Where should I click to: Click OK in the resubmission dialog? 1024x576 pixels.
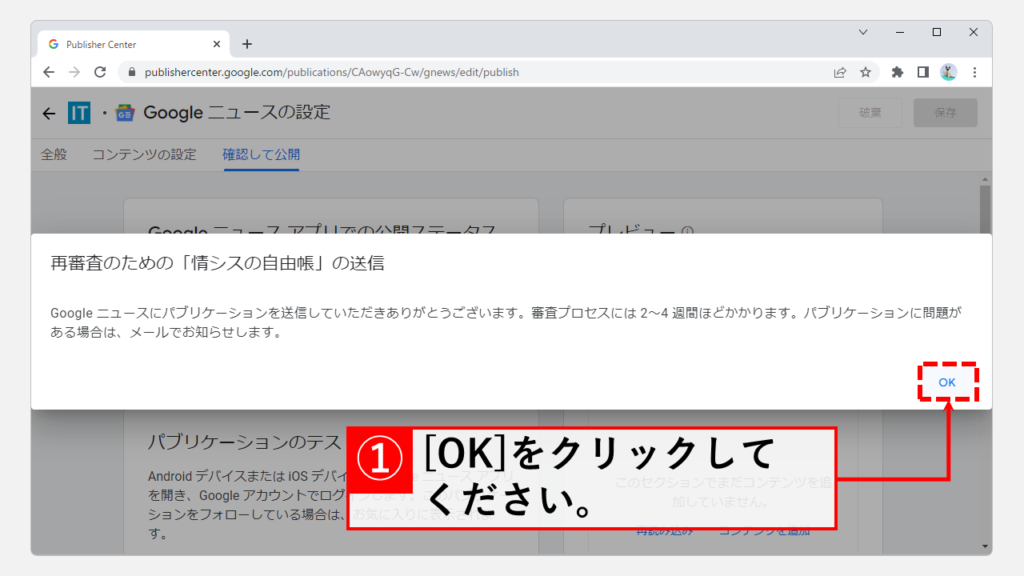(x=946, y=383)
